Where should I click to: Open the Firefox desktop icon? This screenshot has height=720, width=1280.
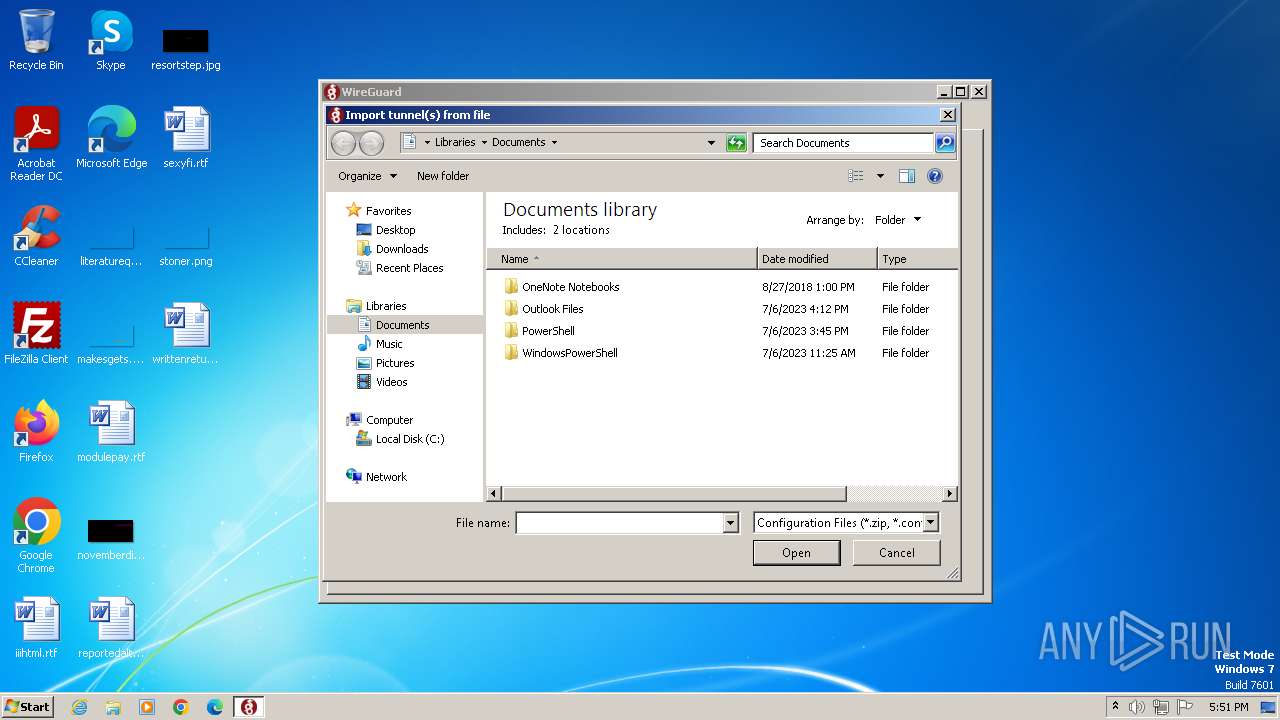(36, 432)
